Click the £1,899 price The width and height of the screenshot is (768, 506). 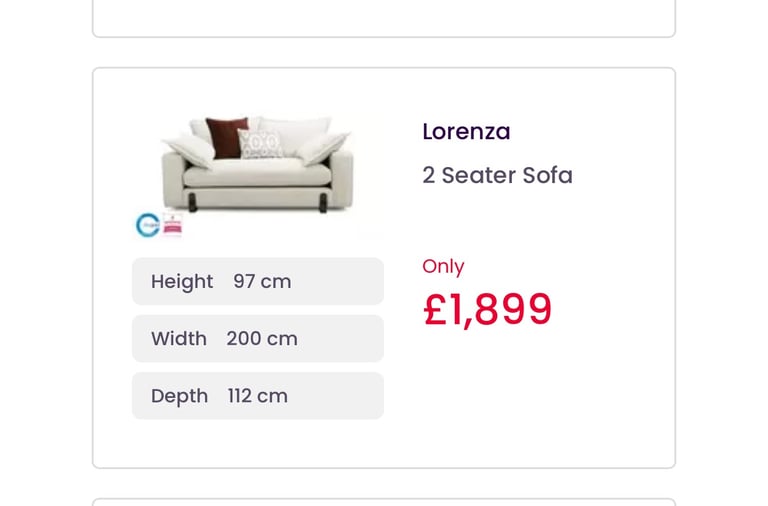(x=487, y=309)
